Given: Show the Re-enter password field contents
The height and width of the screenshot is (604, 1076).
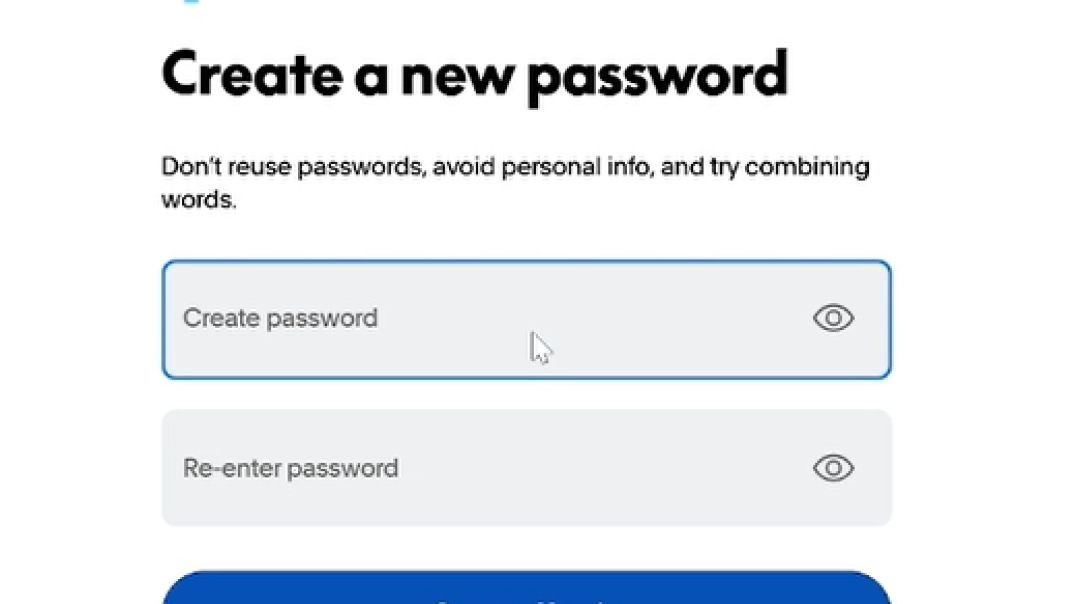Looking at the screenshot, I should [833, 468].
